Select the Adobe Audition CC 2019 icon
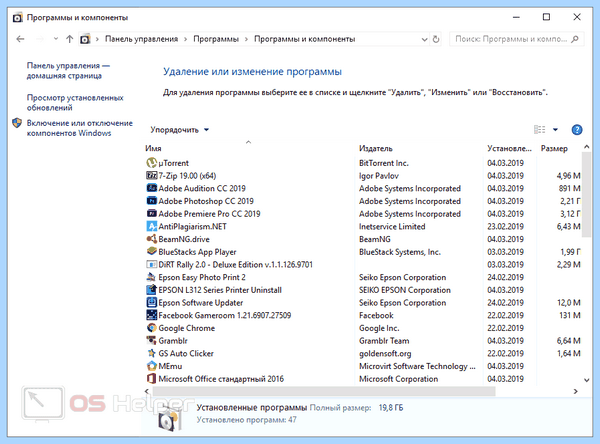The width and height of the screenshot is (600, 444). (x=152, y=188)
